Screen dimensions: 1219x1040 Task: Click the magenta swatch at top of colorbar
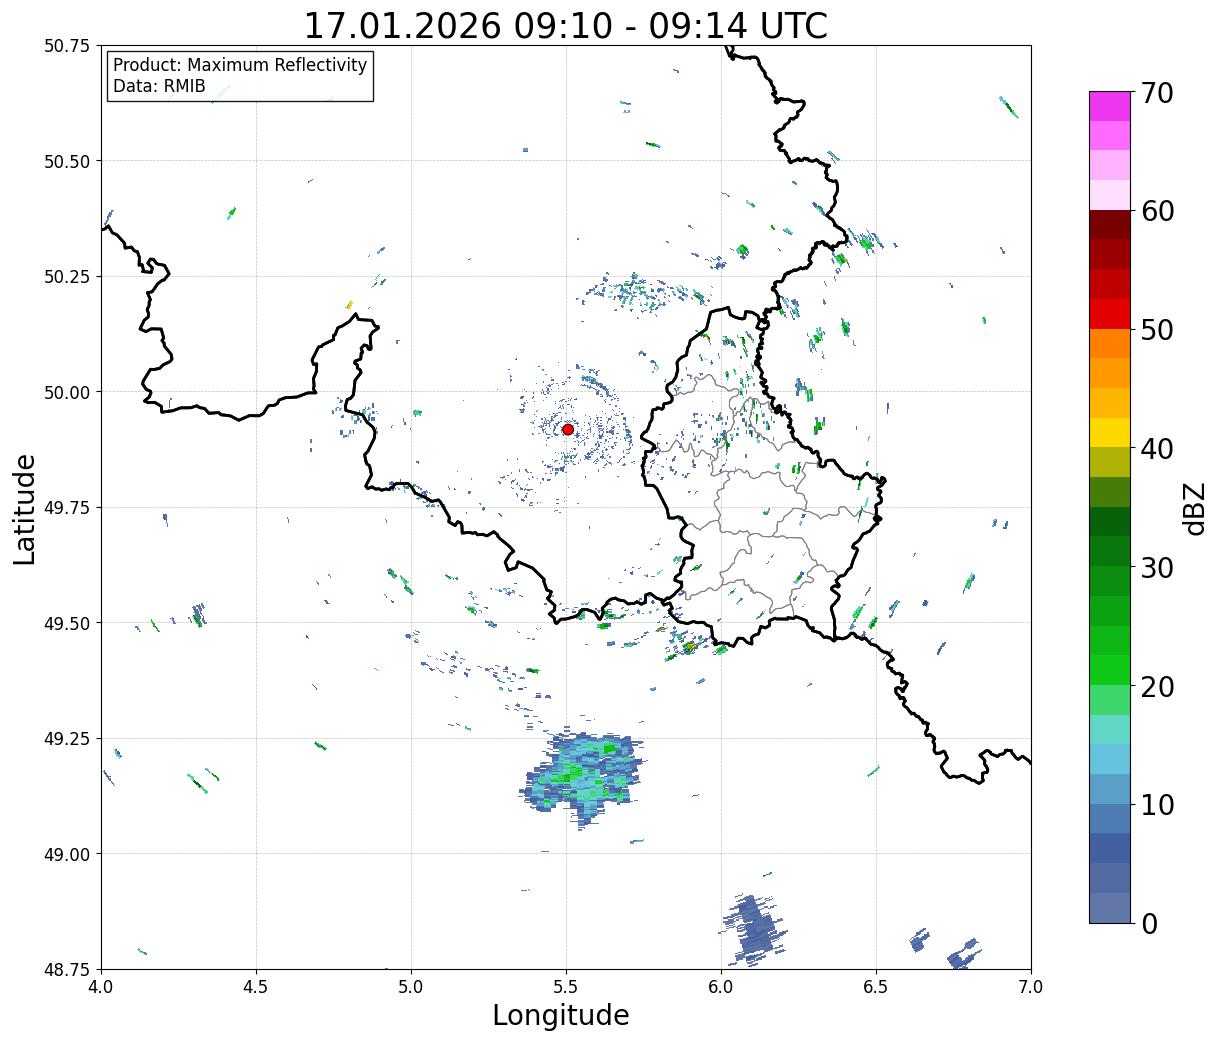point(1110,106)
